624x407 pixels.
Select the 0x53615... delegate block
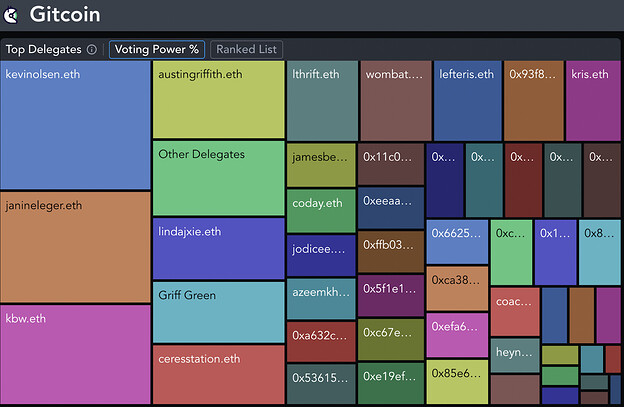point(321,384)
